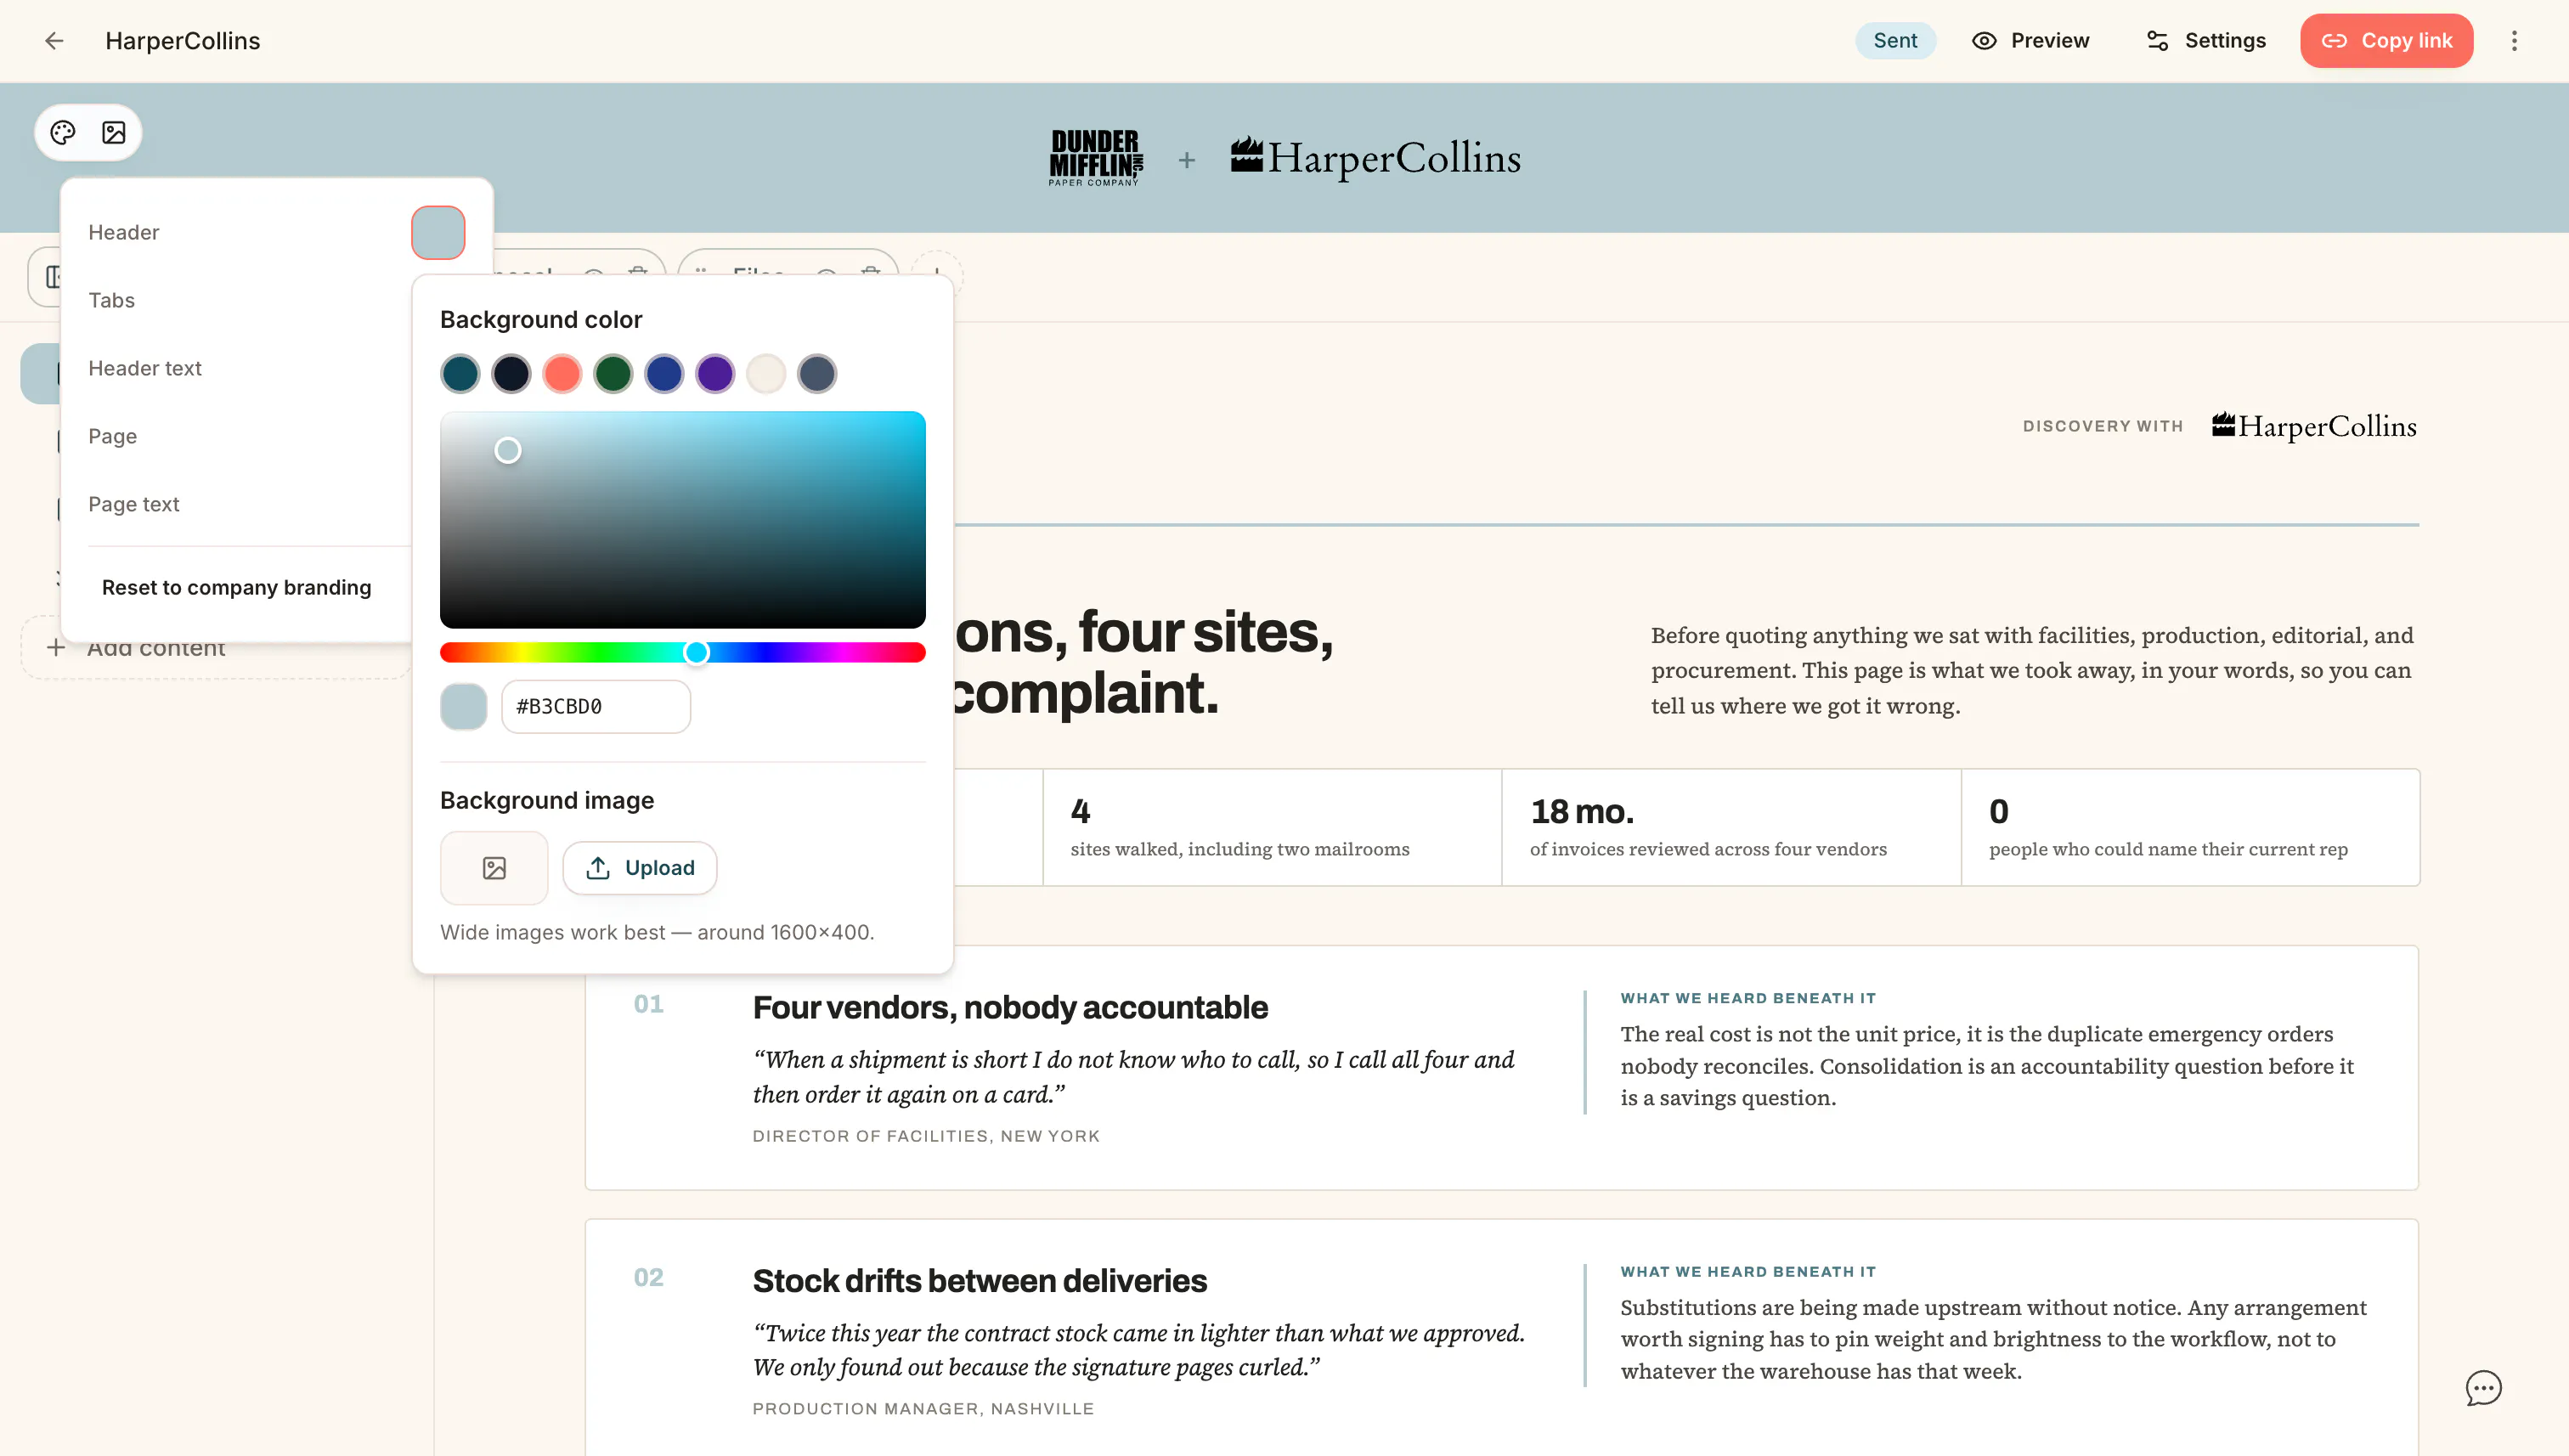Pick the purple preset swatch
2569x1456 pixels.
715,374
